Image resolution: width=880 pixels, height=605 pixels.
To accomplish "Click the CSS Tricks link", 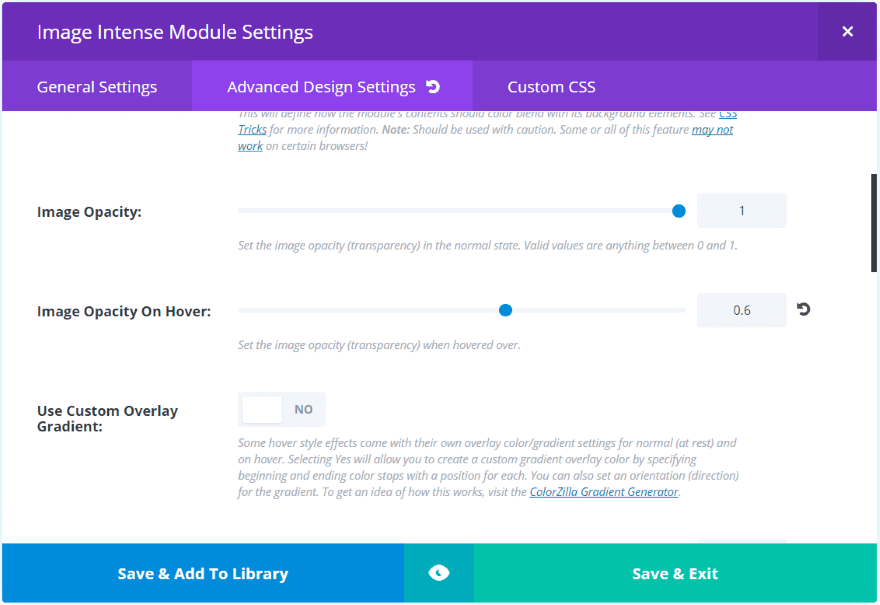I will (x=727, y=114).
